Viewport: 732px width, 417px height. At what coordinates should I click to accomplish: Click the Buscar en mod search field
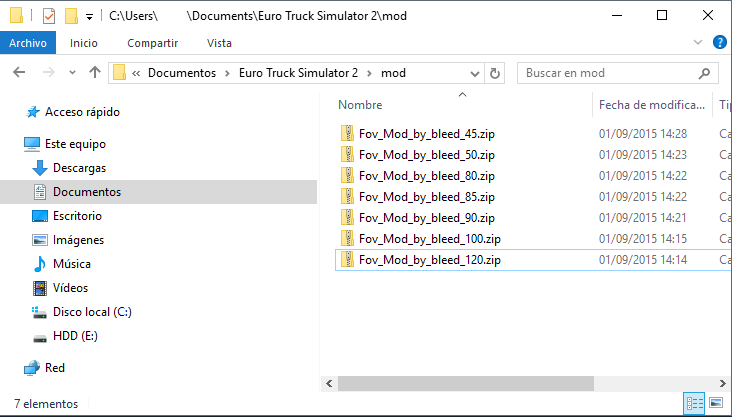pyautogui.click(x=610, y=73)
